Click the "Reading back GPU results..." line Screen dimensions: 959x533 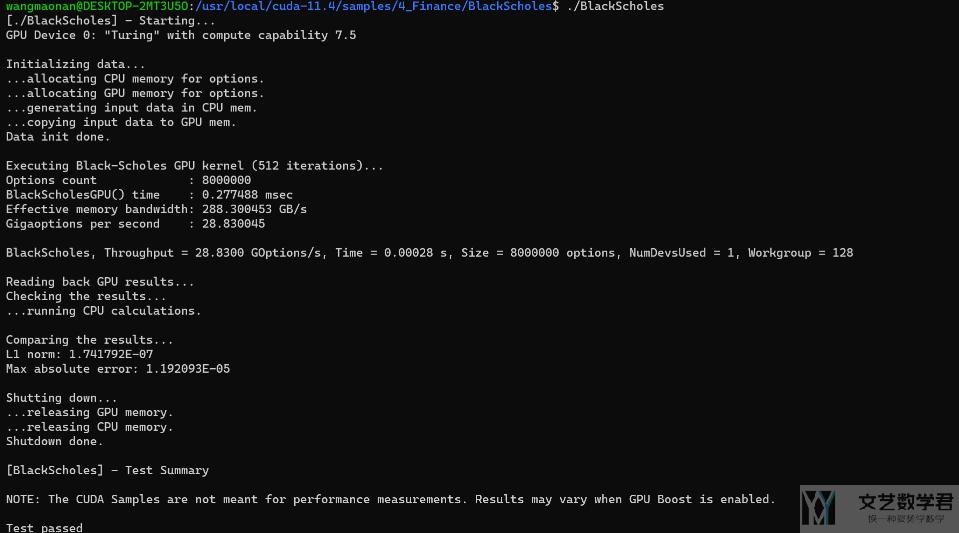point(100,282)
